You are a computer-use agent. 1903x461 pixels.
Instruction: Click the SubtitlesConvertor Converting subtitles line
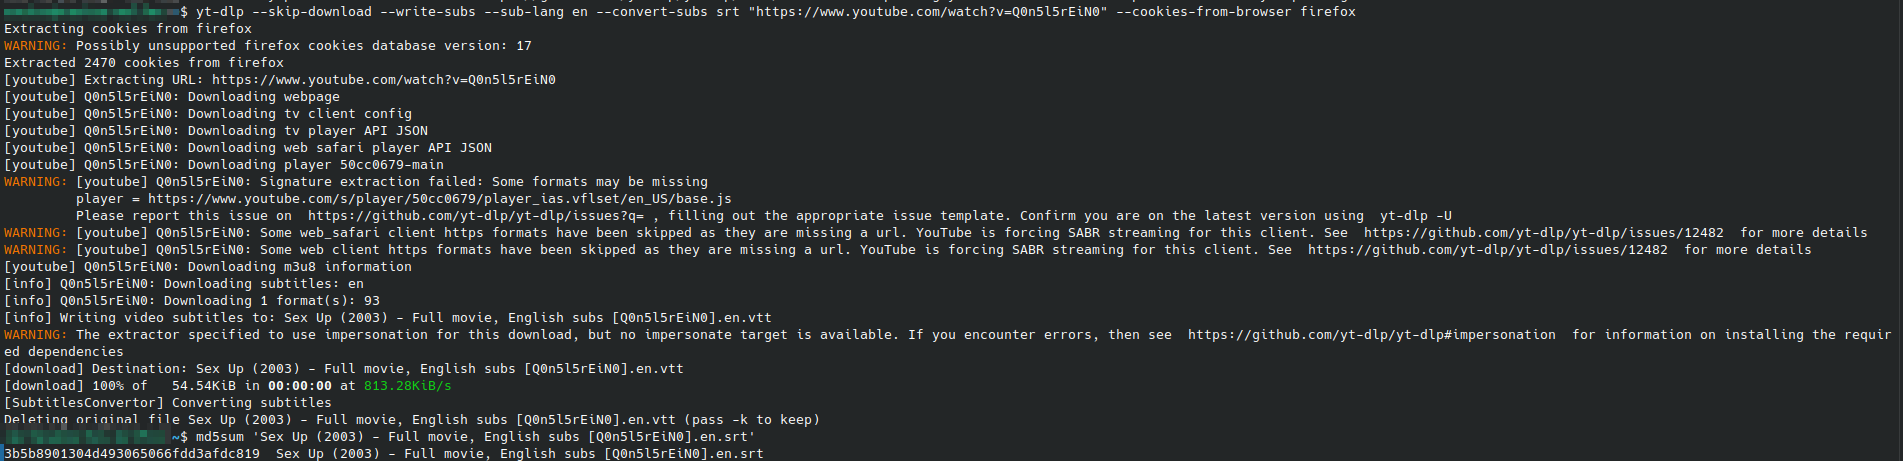pos(168,403)
